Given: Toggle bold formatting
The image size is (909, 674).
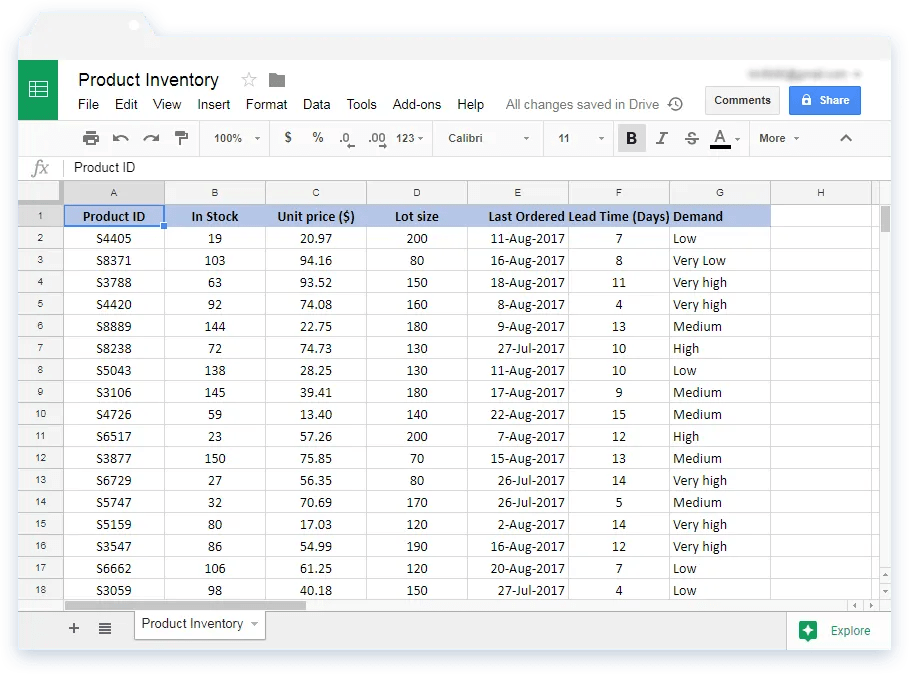Looking at the screenshot, I should 631,138.
